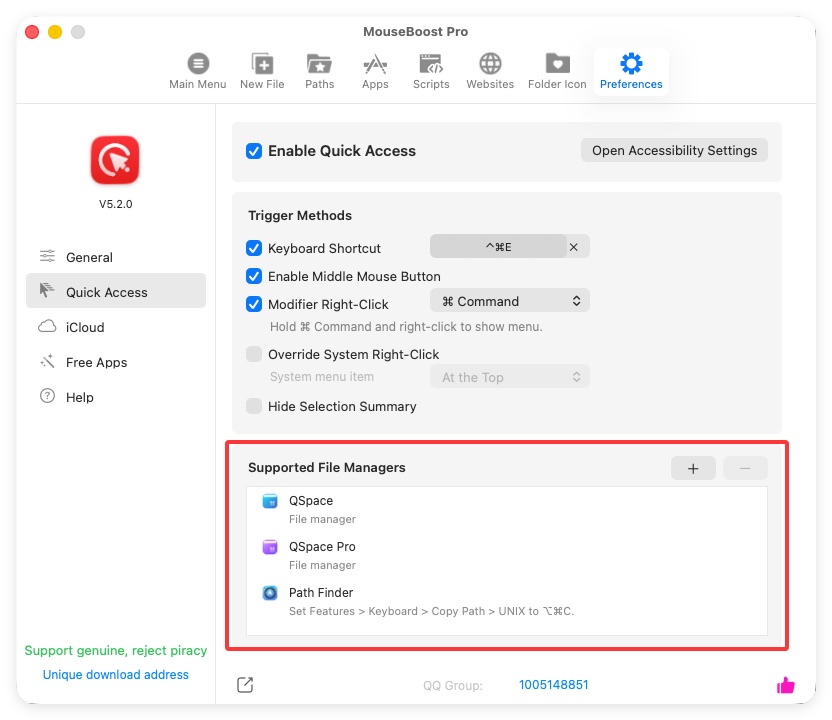Screen dimensions: 832x720
Task: Open Help in the sidebar
Action: [x=116, y=397]
